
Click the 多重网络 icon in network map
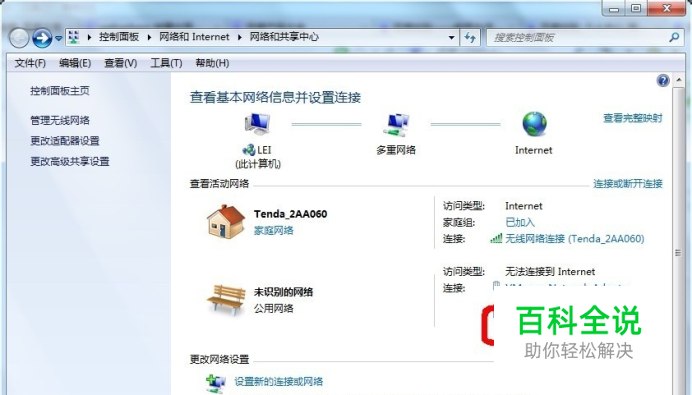pos(396,124)
